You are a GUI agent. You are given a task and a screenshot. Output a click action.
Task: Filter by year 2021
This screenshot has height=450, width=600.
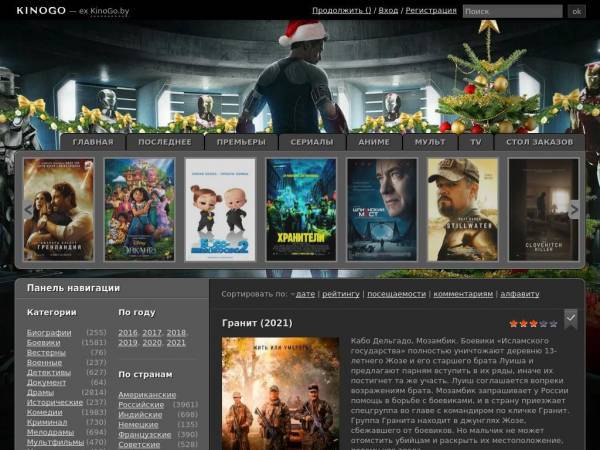[x=176, y=343]
